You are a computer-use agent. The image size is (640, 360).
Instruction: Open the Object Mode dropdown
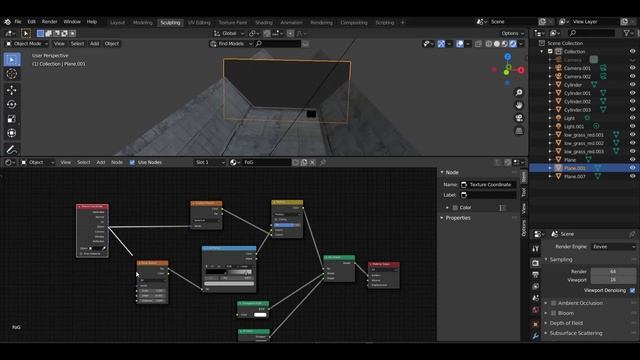(x=27, y=44)
